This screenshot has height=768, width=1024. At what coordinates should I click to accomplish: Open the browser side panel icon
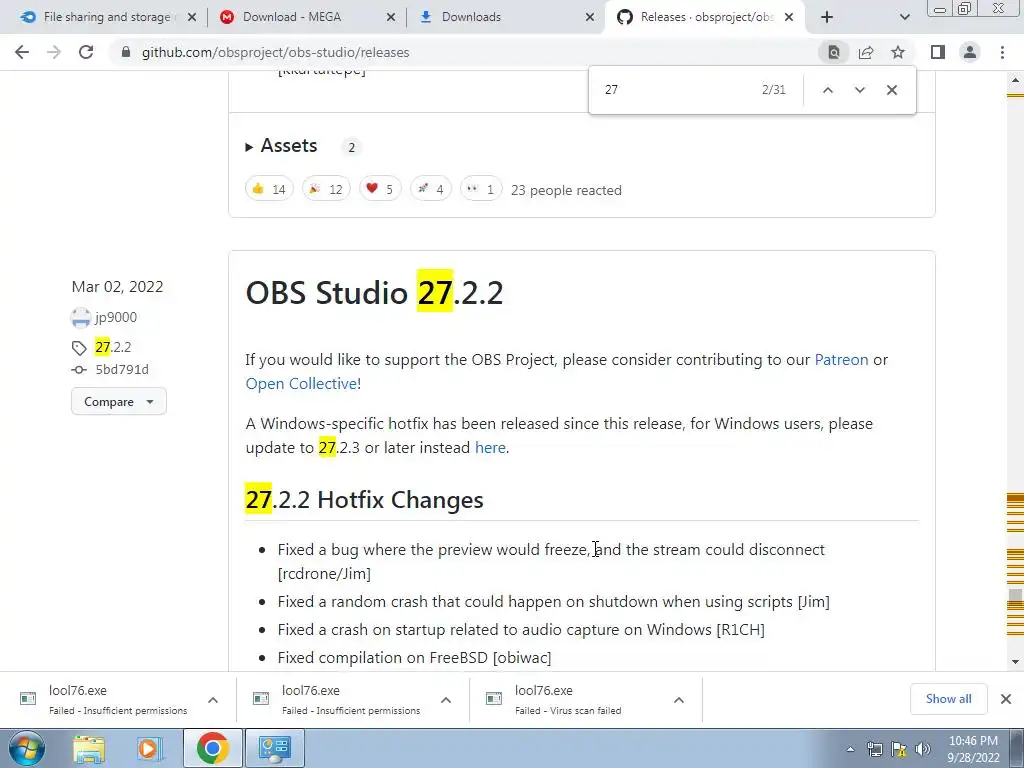coord(938,52)
